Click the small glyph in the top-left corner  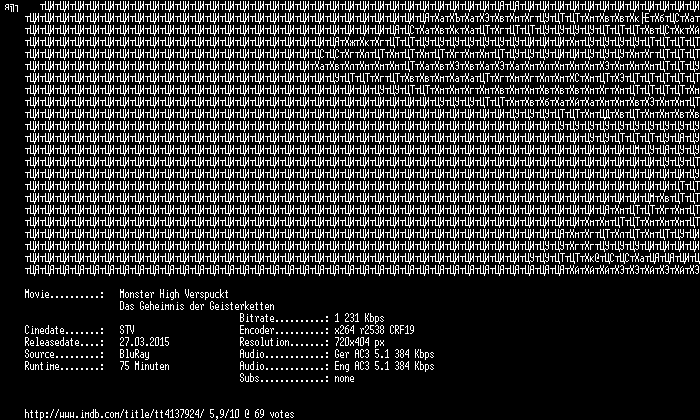11,8
